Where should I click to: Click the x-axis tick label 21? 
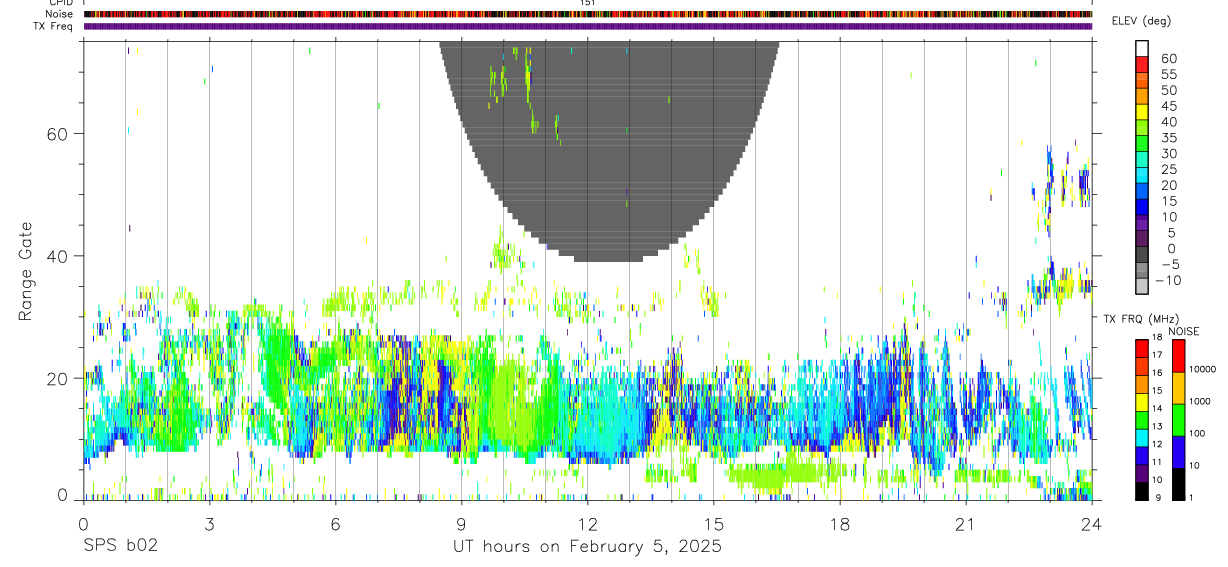click(965, 523)
